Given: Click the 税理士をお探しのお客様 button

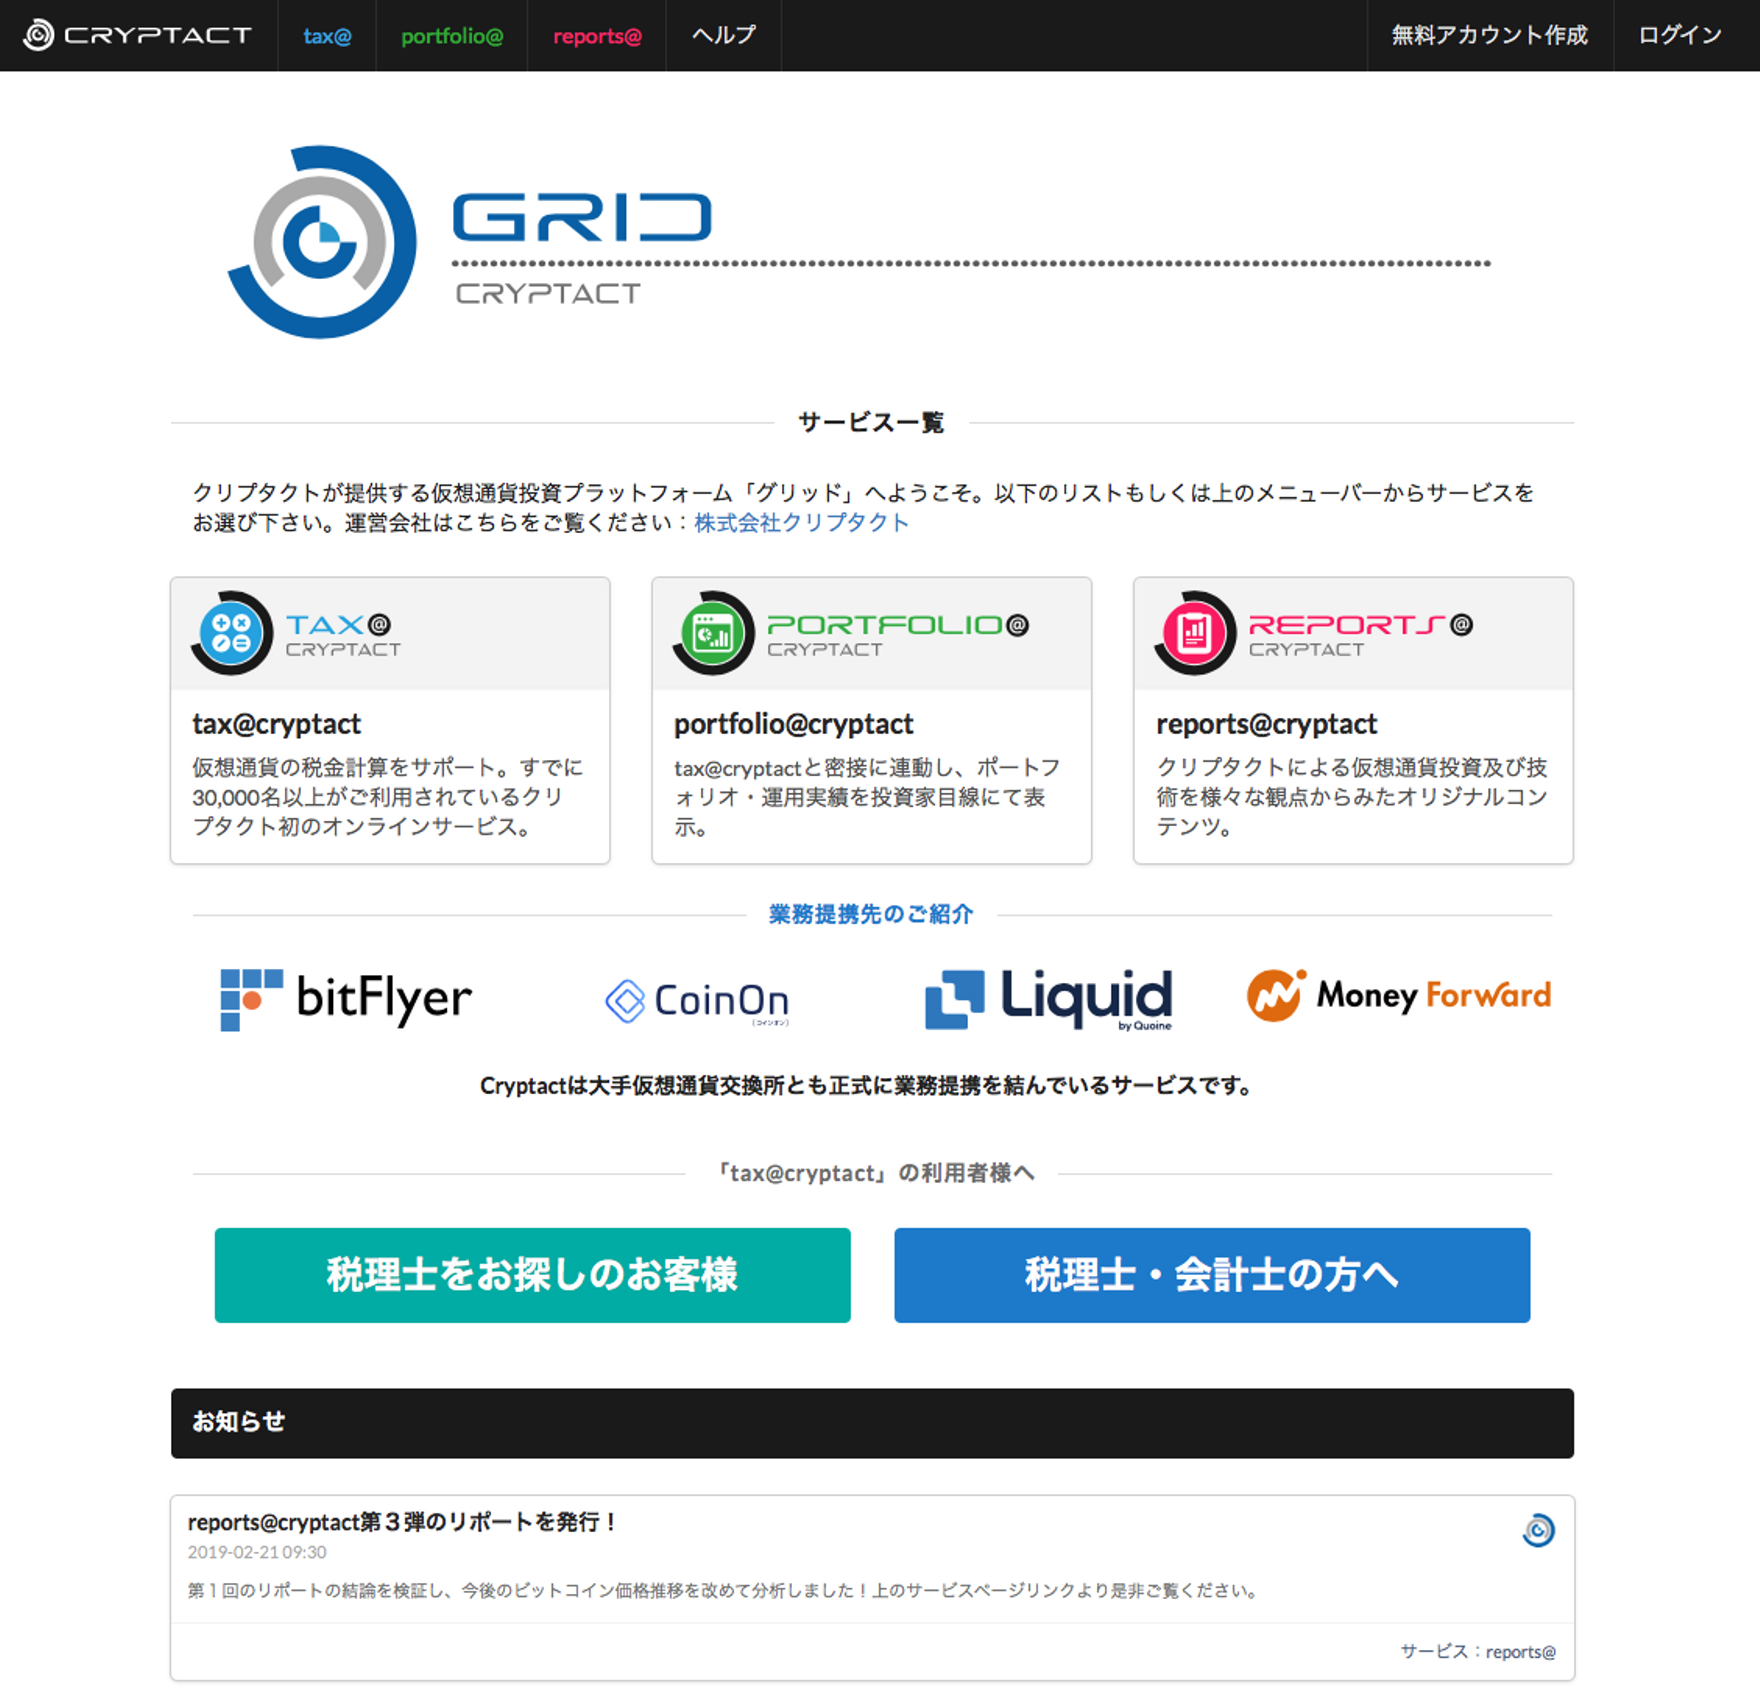Looking at the screenshot, I should point(533,1275).
